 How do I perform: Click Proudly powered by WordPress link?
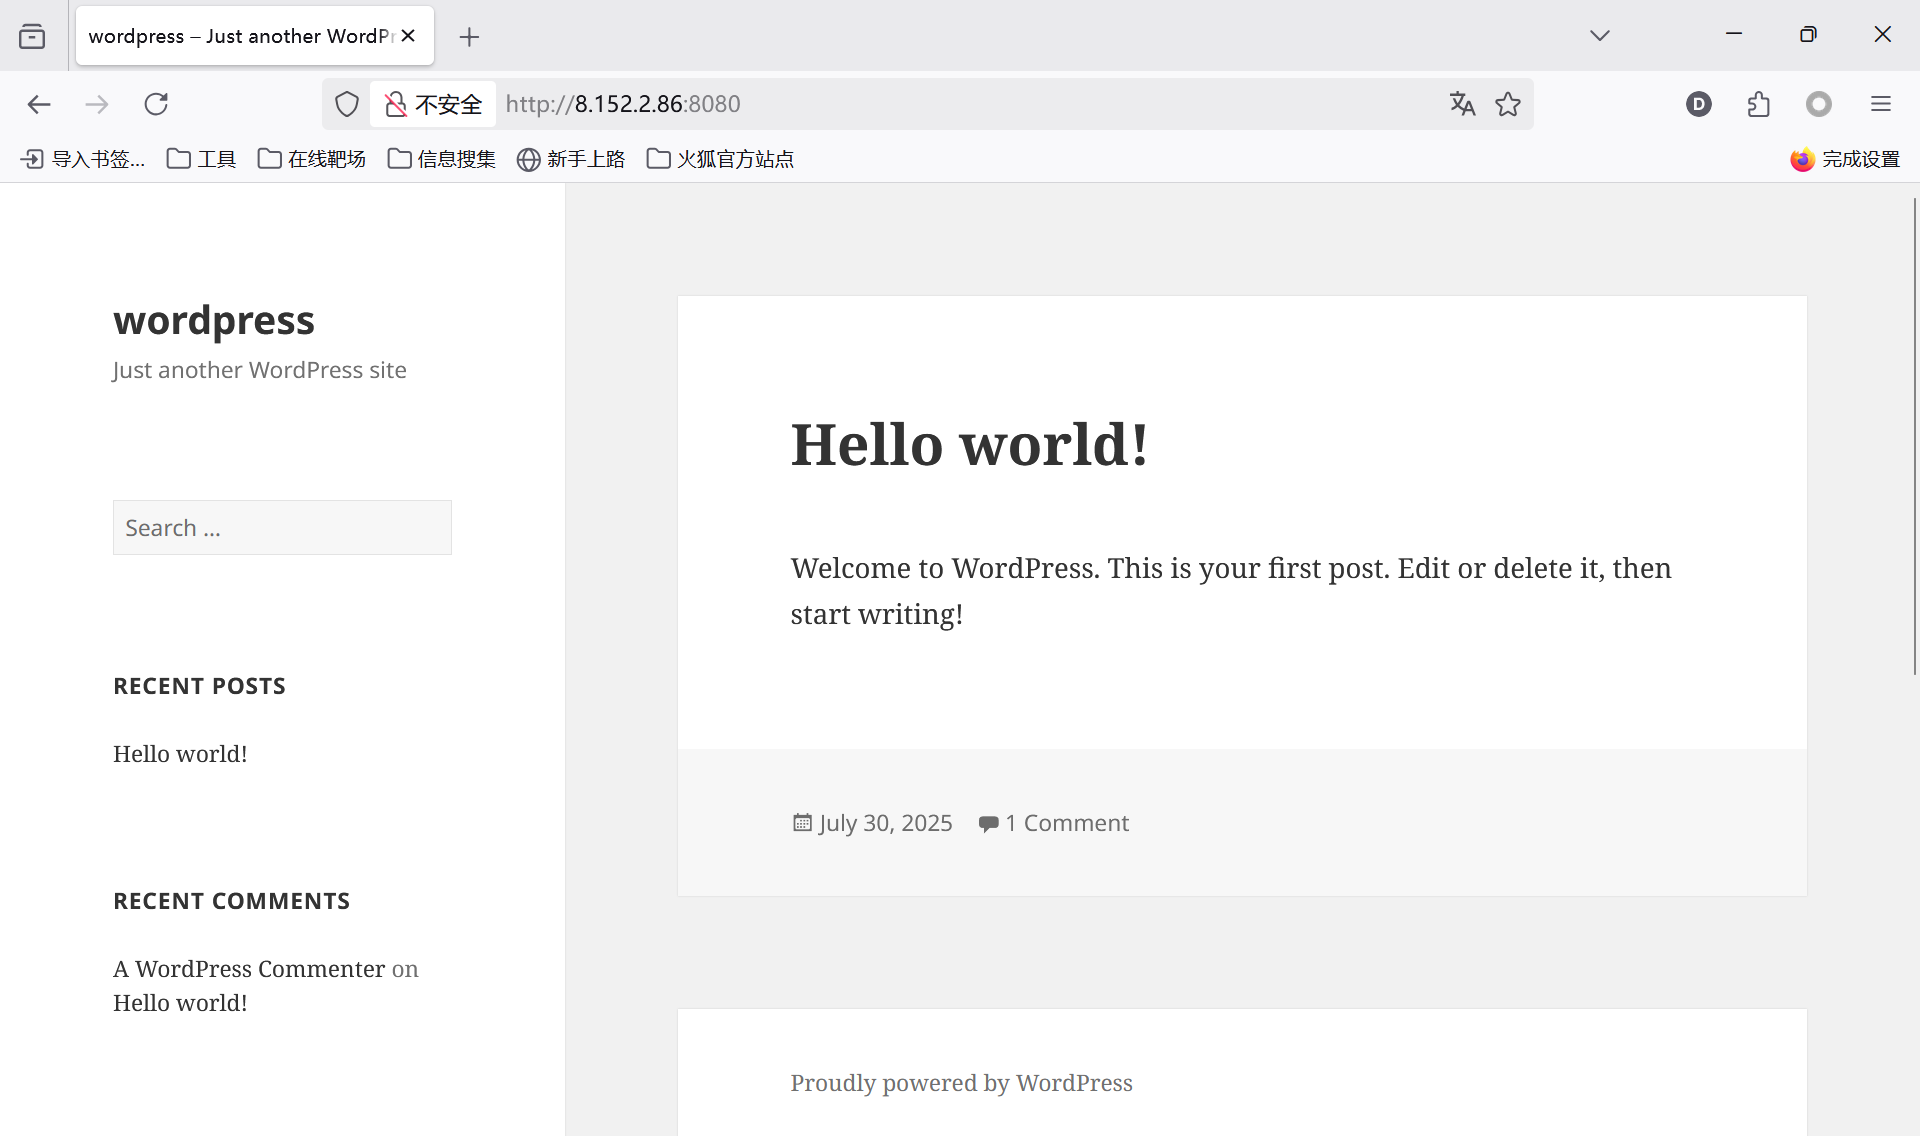pos(961,1083)
